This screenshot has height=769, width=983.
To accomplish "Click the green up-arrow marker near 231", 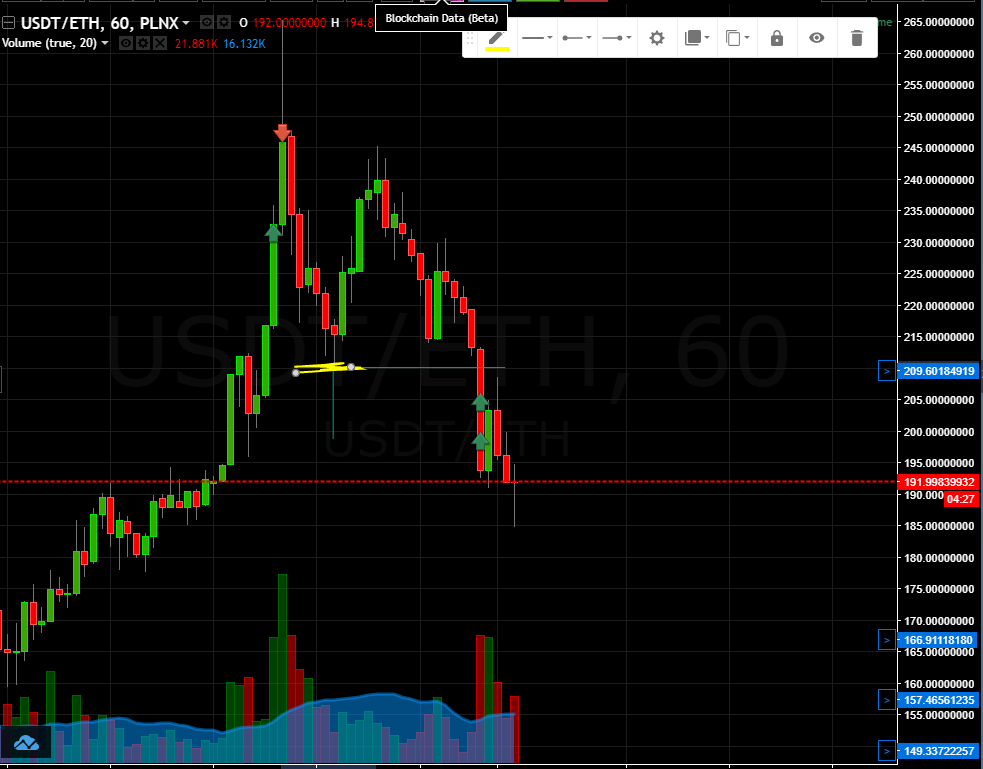I will pyautogui.click(x=273, y=233).
